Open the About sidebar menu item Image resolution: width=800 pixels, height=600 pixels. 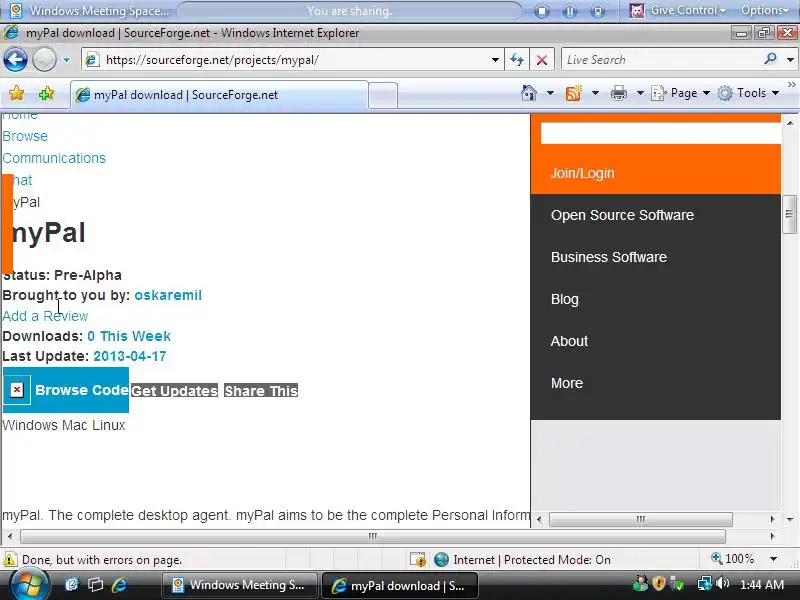coord(569,341)
